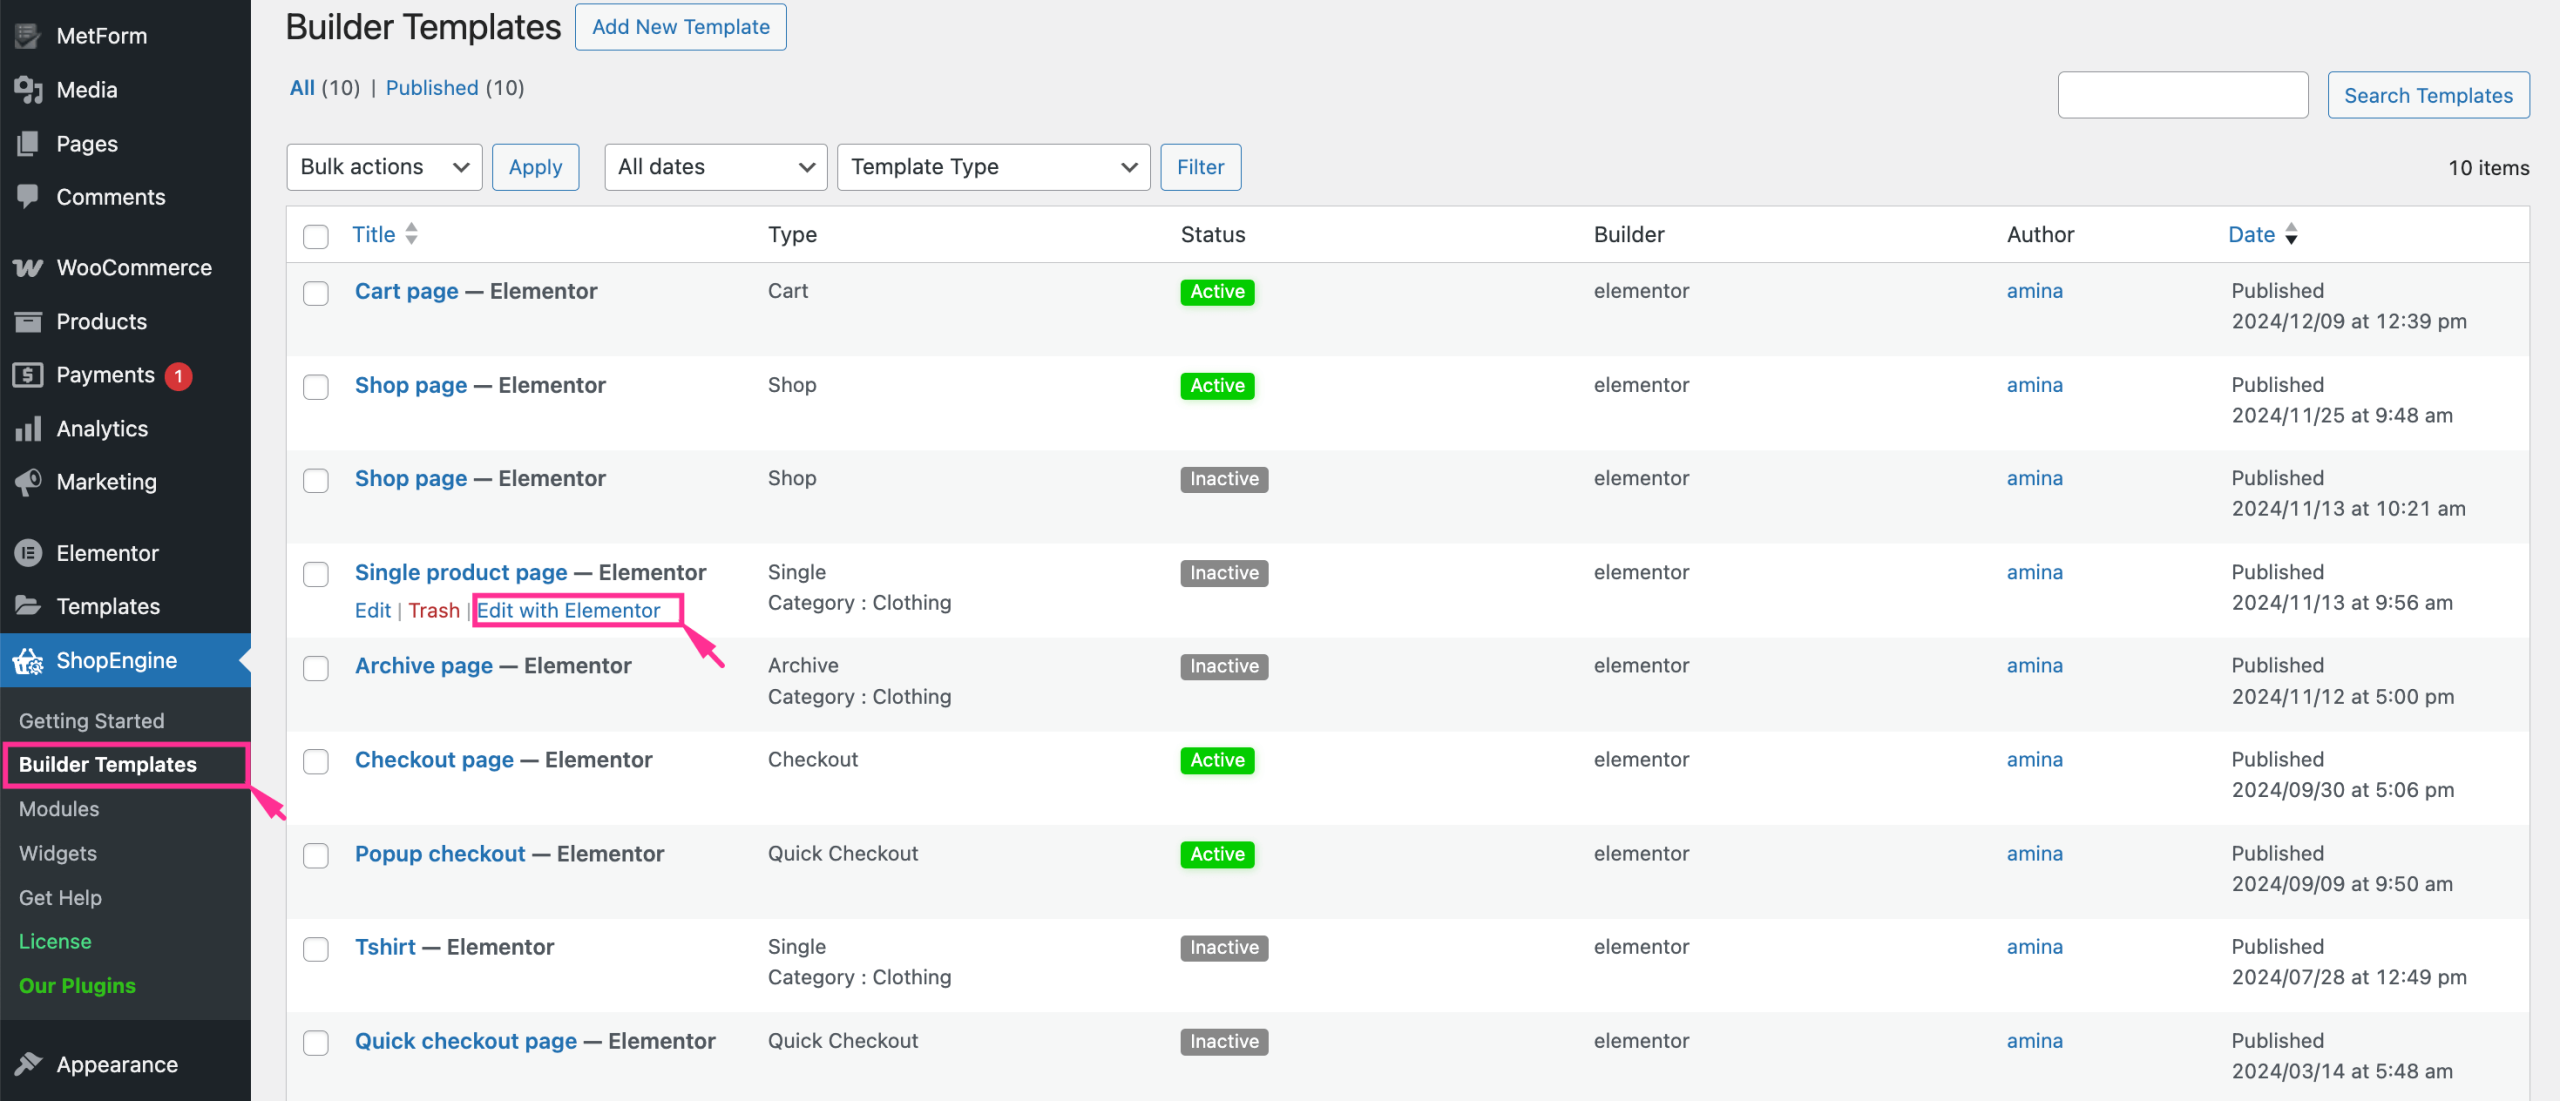The height and width of the screenshot is (1101, 2560).
Task: Click the Trash link for Single product page
Action: point(434,610)
